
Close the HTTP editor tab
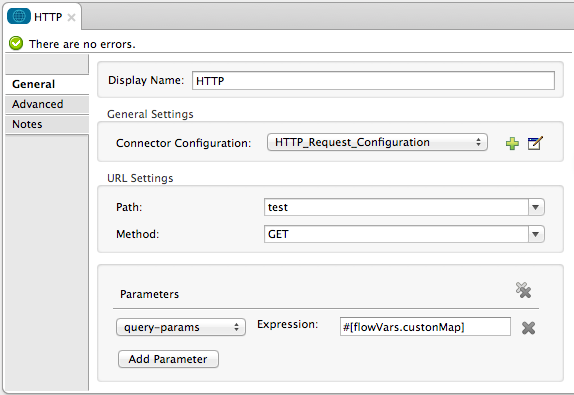coord(71,17)
